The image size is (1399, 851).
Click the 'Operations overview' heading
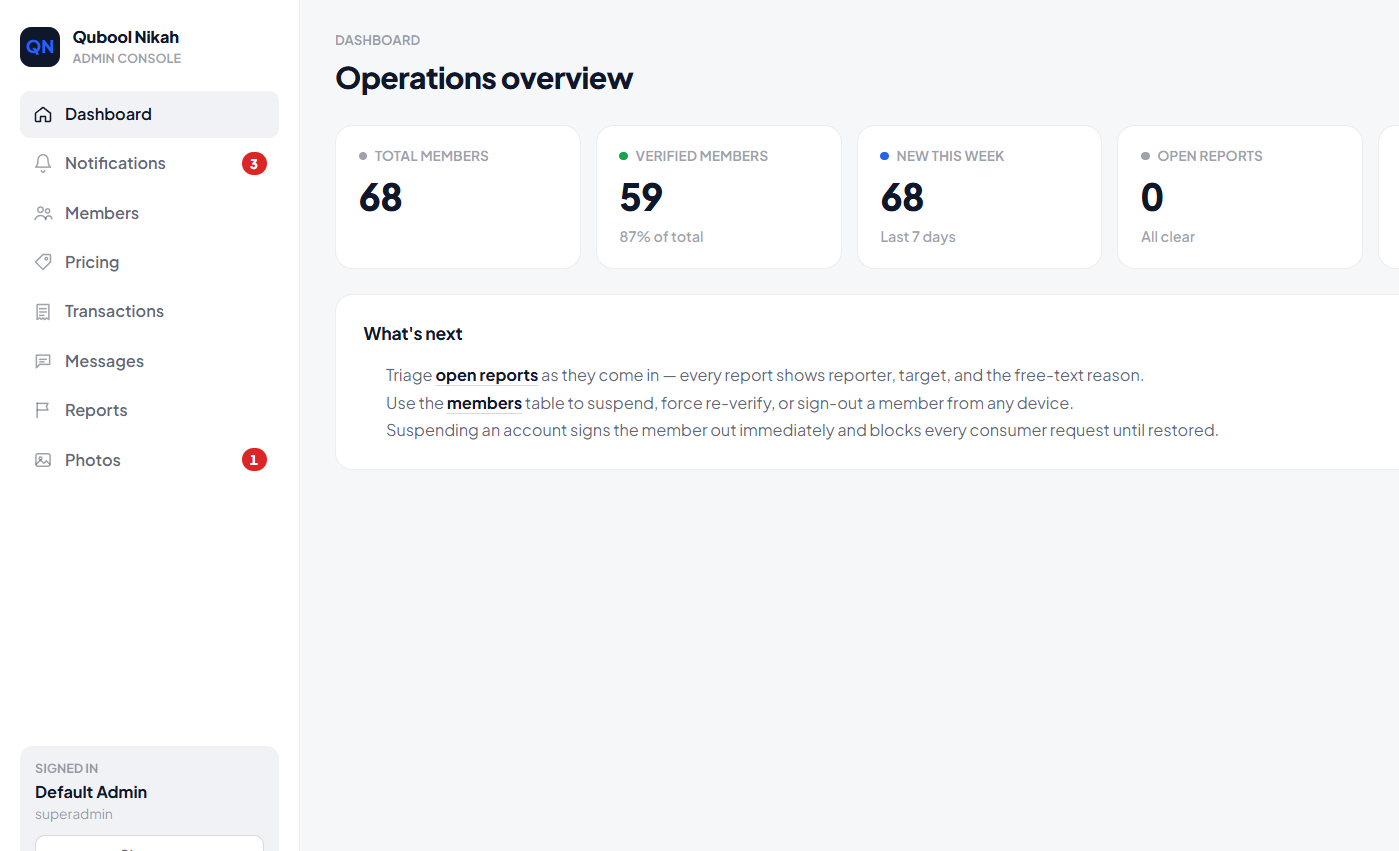[x=484, y=78]
